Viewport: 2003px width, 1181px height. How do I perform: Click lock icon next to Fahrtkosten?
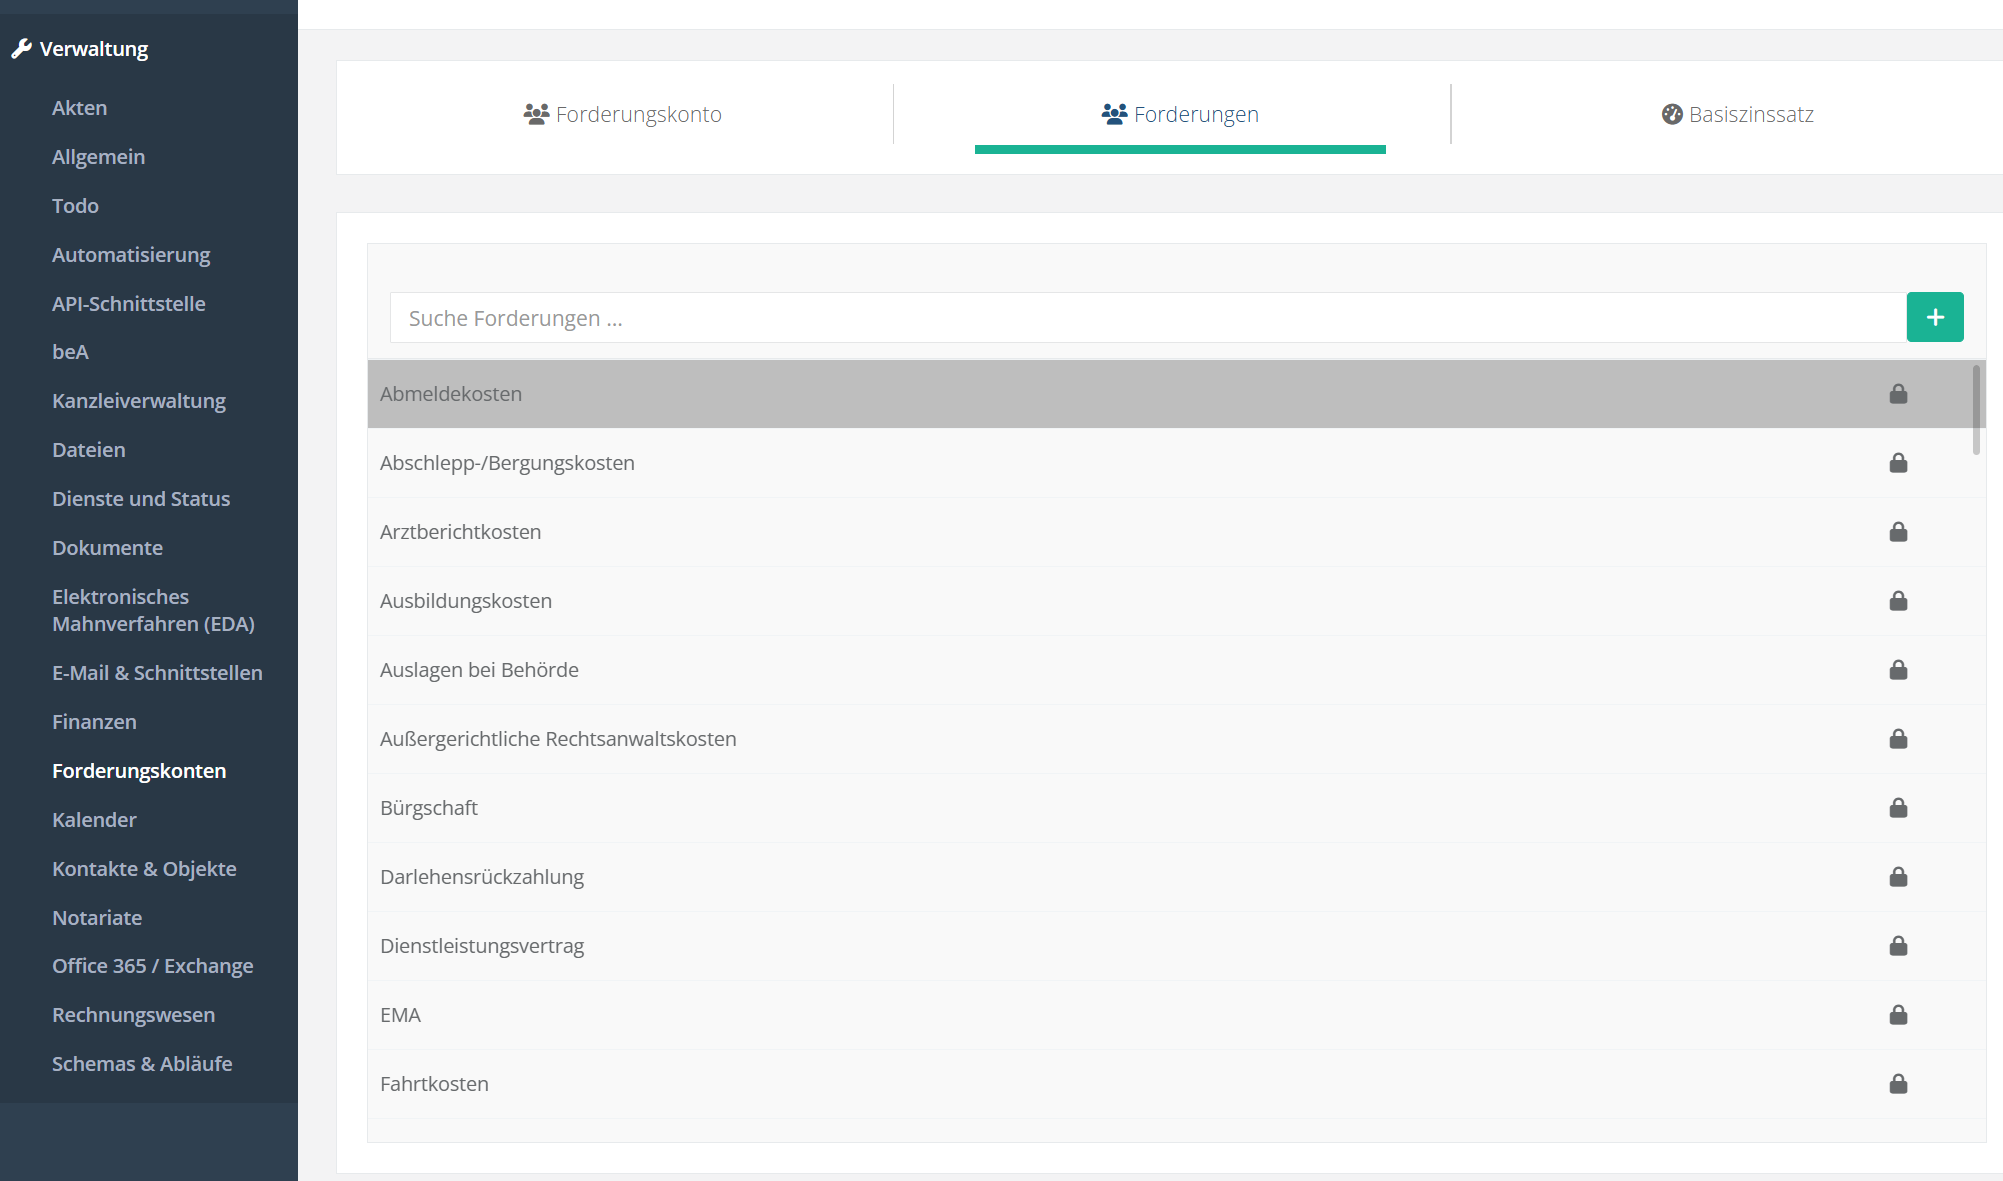click(x=1898, y=1084)
